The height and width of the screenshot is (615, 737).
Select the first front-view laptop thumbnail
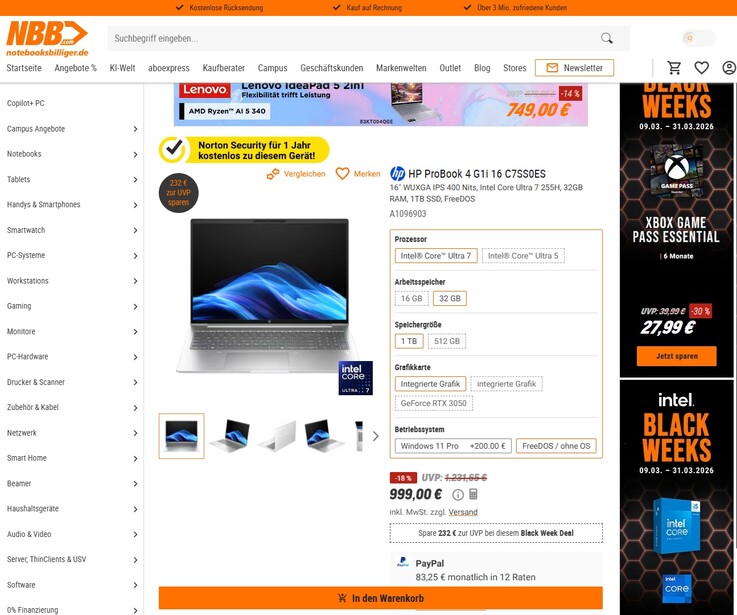(x=181, y=436)
